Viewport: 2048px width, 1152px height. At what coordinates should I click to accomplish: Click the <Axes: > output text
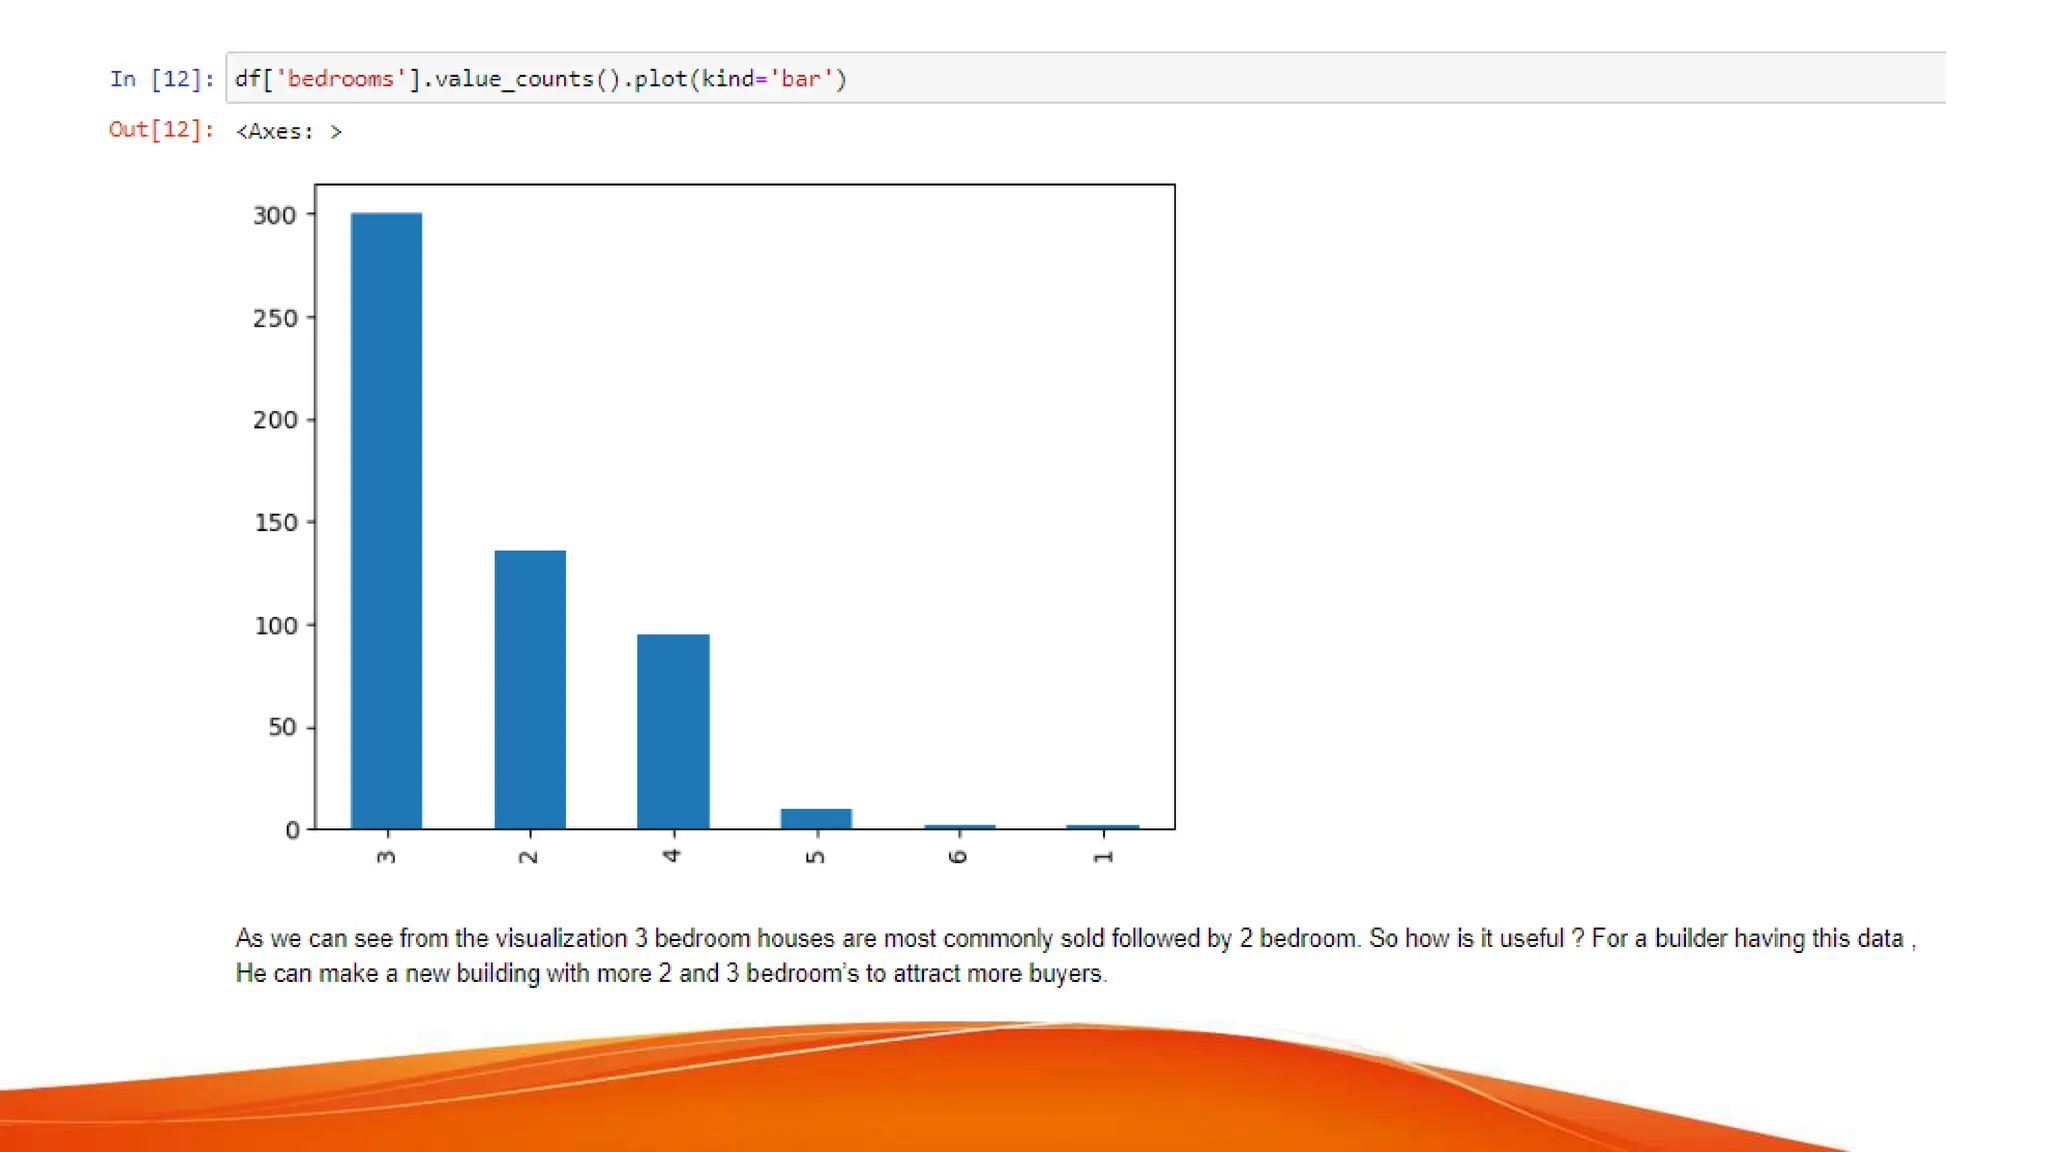[289, 131]
